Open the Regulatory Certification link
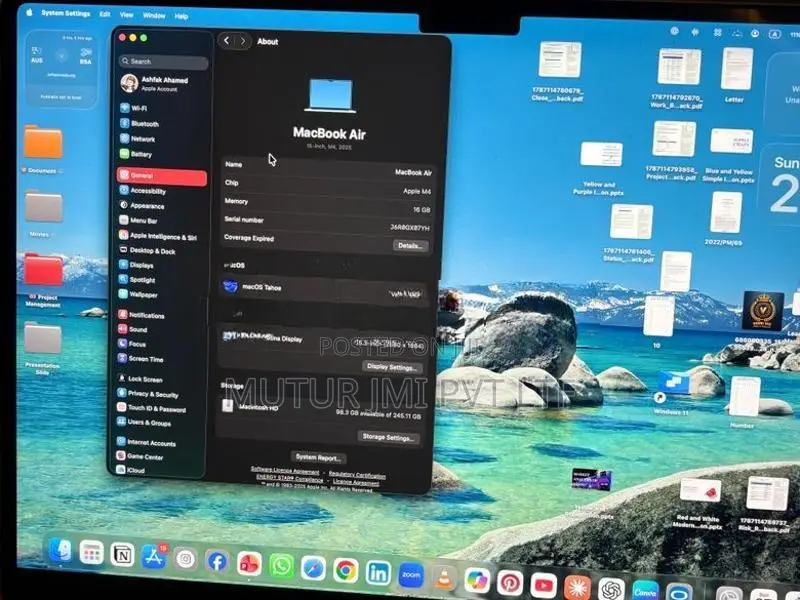This screenshot has height=600, width=800. [357, 475]
